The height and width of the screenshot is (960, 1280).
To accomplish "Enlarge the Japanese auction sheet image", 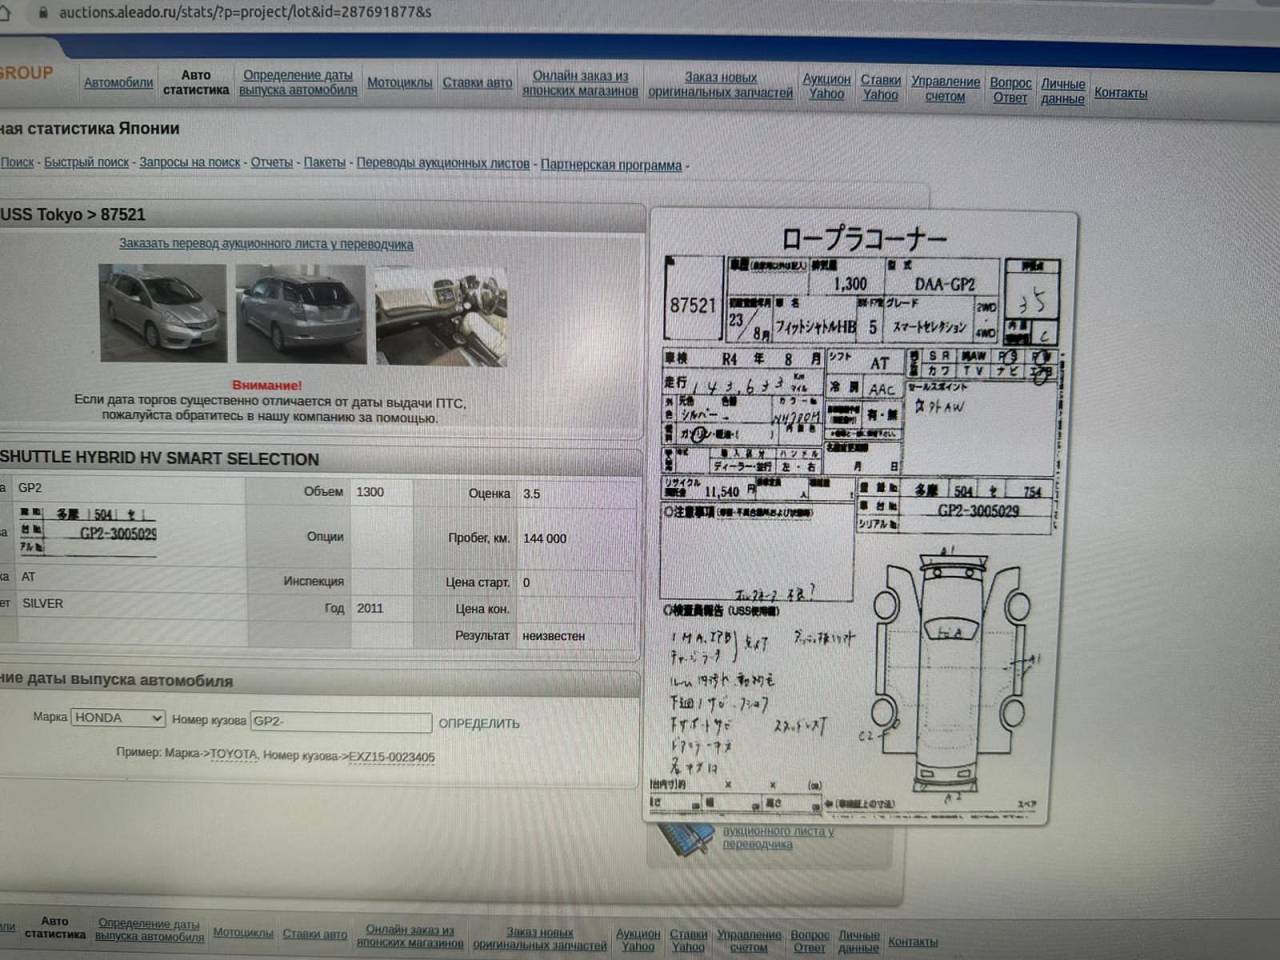I will (860, 515).
